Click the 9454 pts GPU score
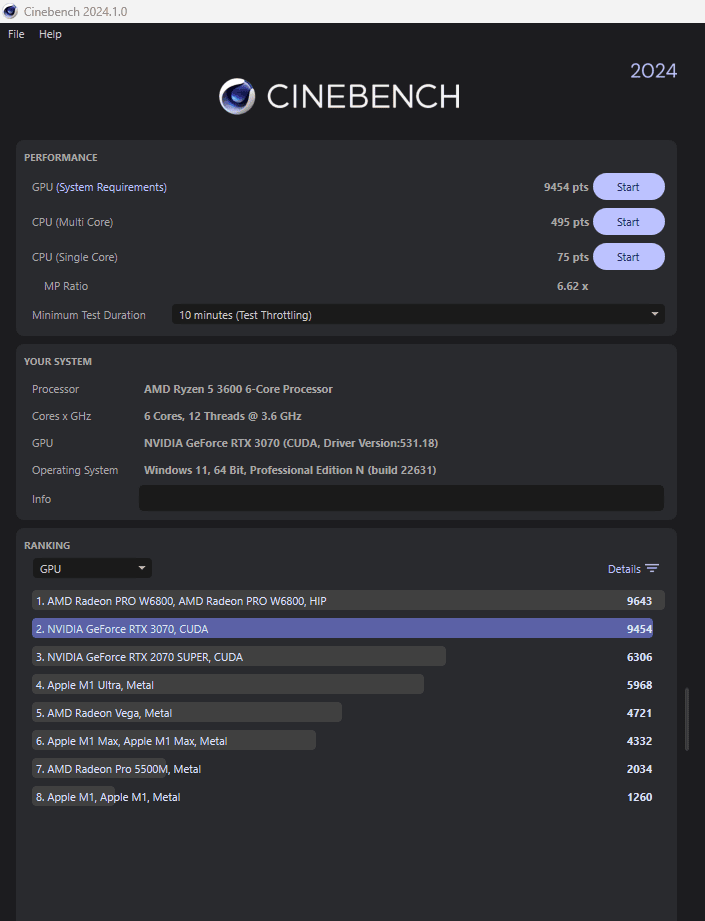 pyautogui.click(x=566, y=187)
